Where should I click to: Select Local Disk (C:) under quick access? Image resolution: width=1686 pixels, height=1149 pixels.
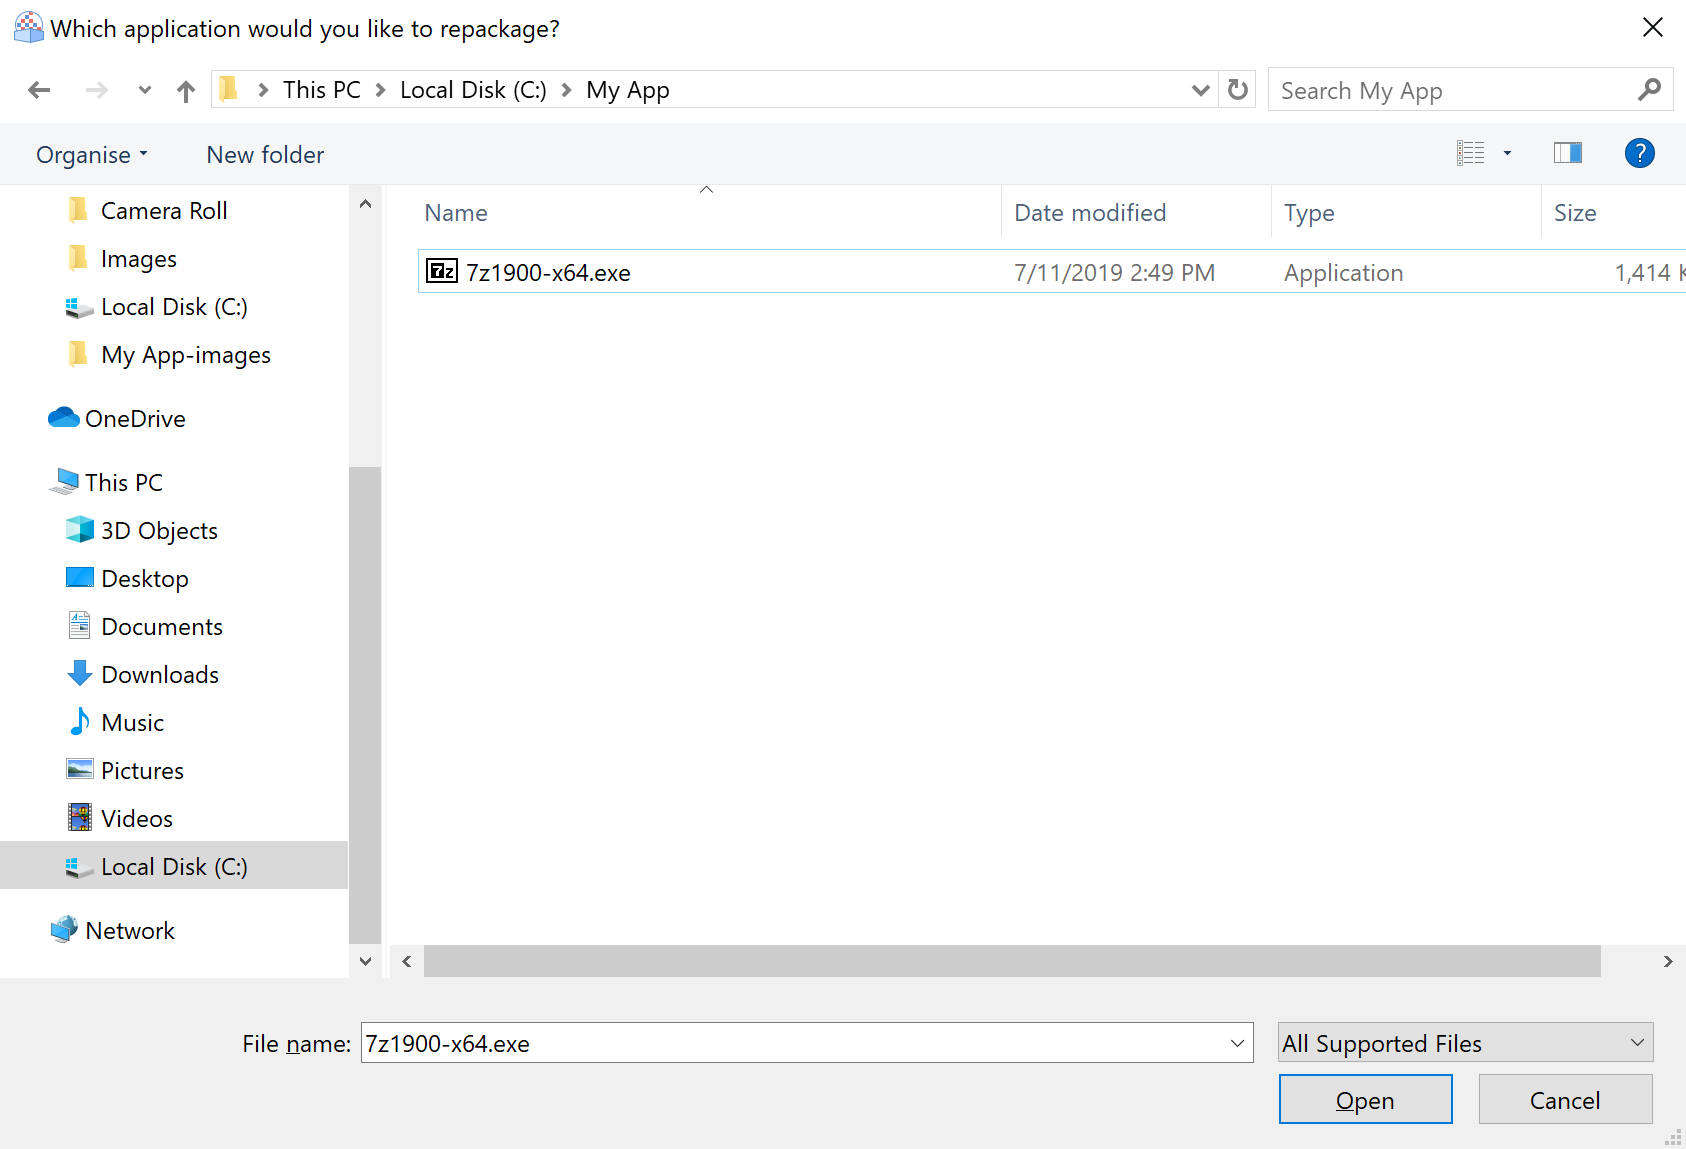pos(174,307)
